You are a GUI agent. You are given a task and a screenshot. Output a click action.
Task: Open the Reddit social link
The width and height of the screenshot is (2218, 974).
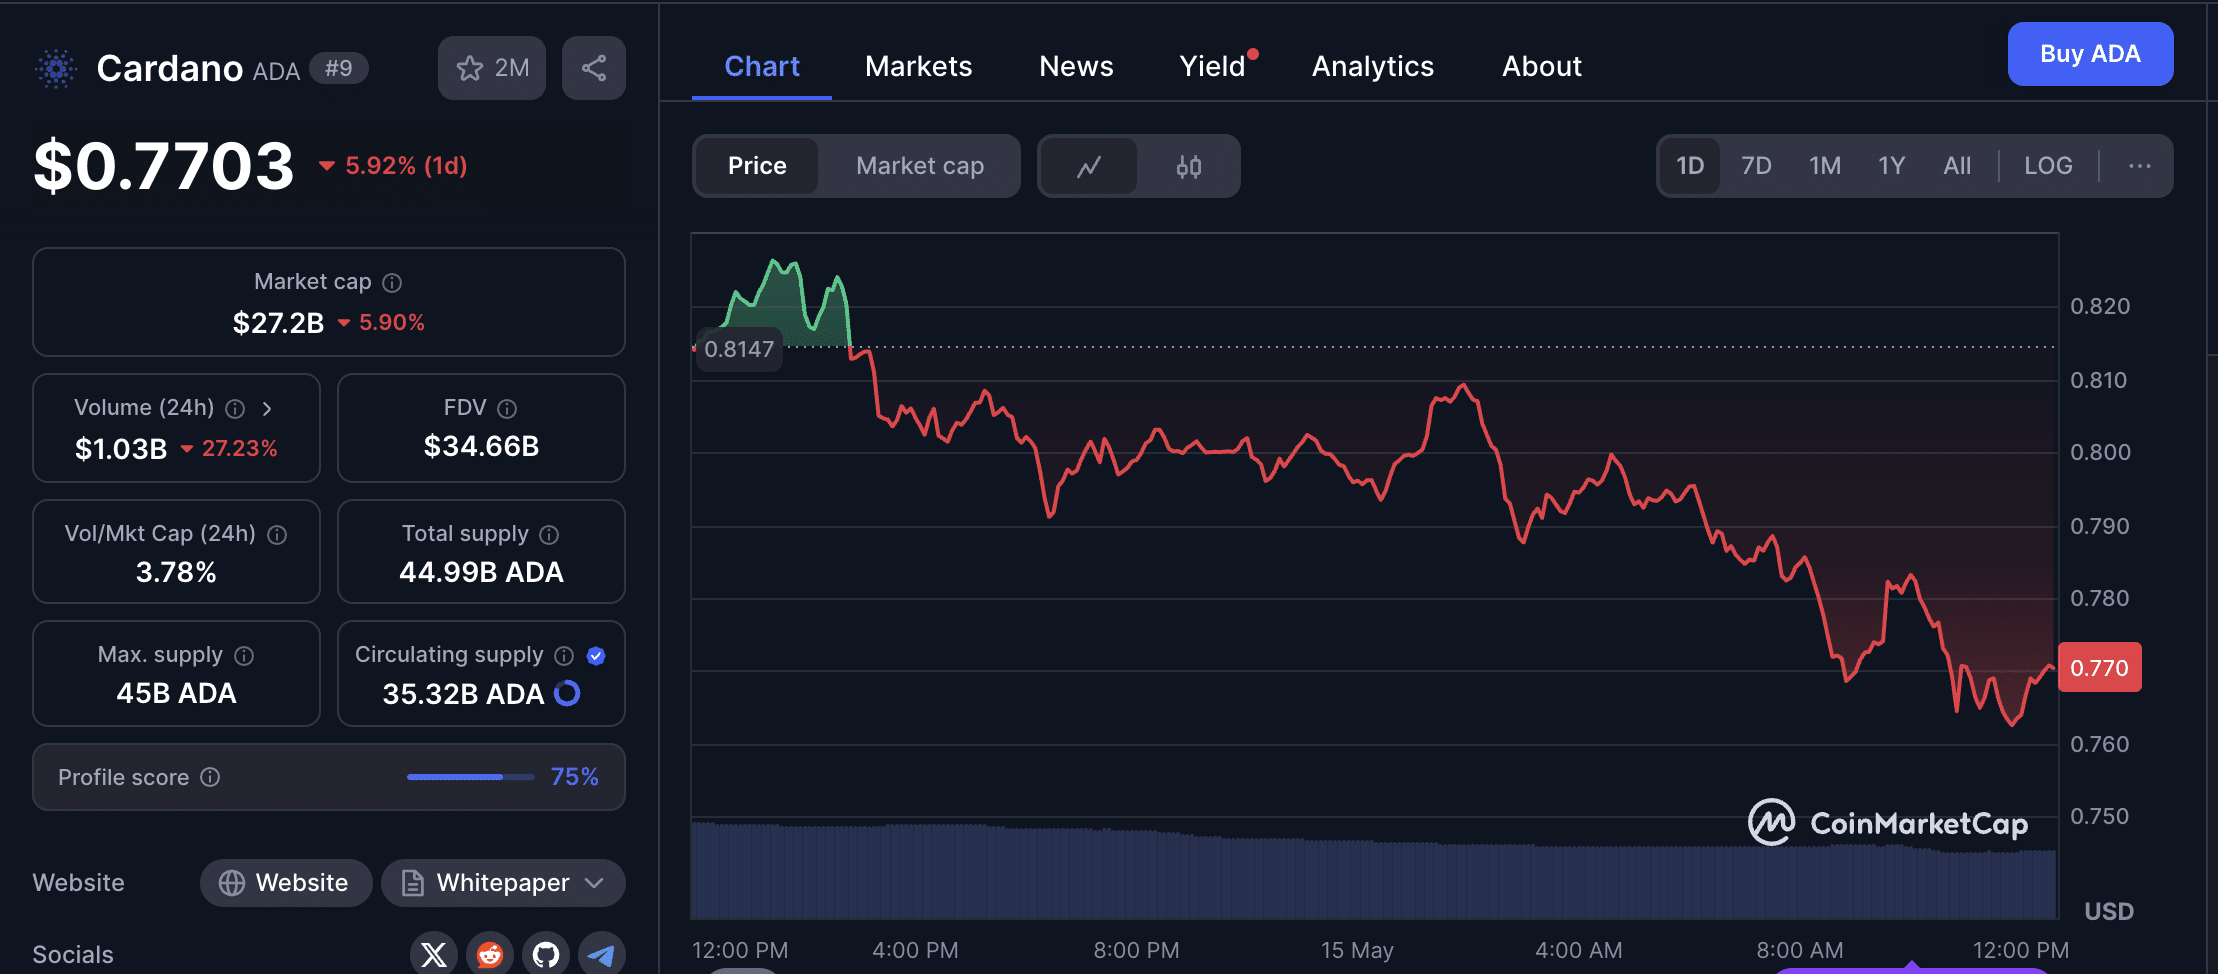pos(490,954)
